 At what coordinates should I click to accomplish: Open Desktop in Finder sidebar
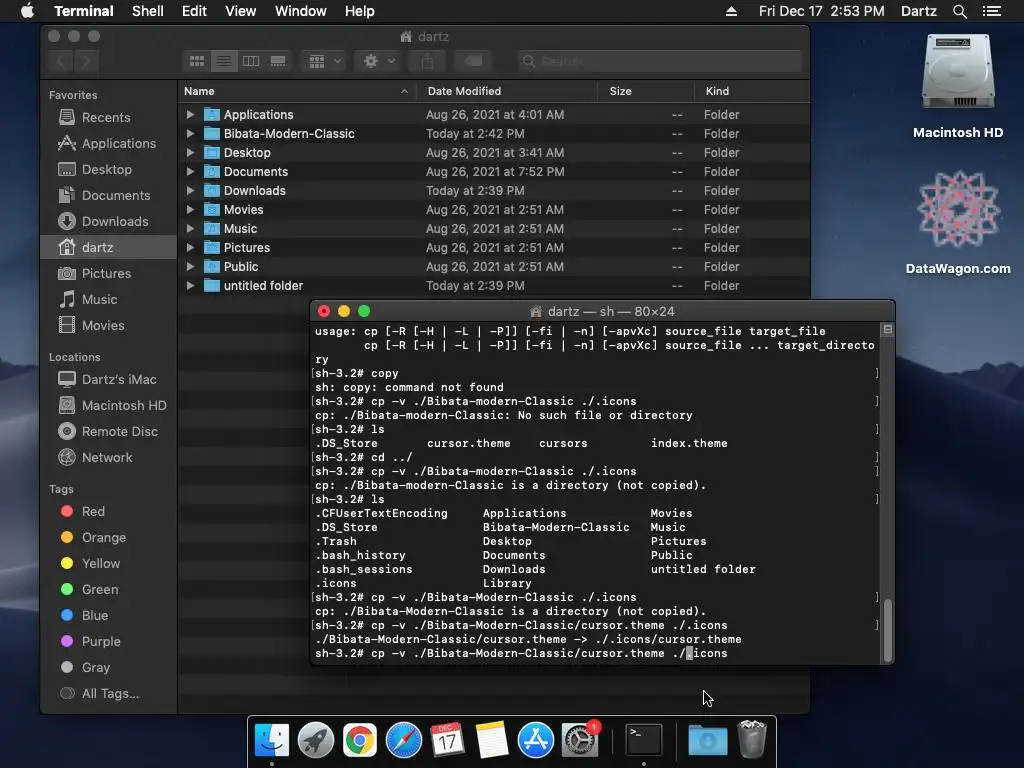coord(106,170)
